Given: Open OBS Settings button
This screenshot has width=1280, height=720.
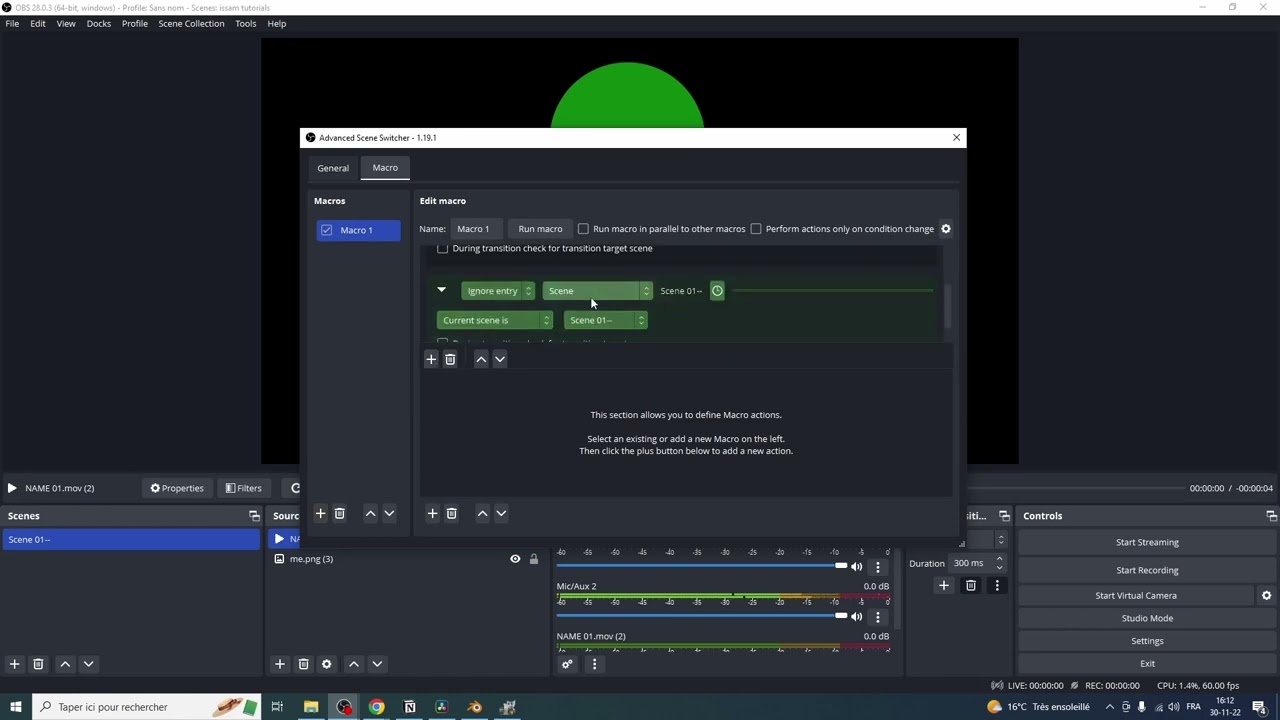Looking at the screenshot, I should (x=1147, y=641).
